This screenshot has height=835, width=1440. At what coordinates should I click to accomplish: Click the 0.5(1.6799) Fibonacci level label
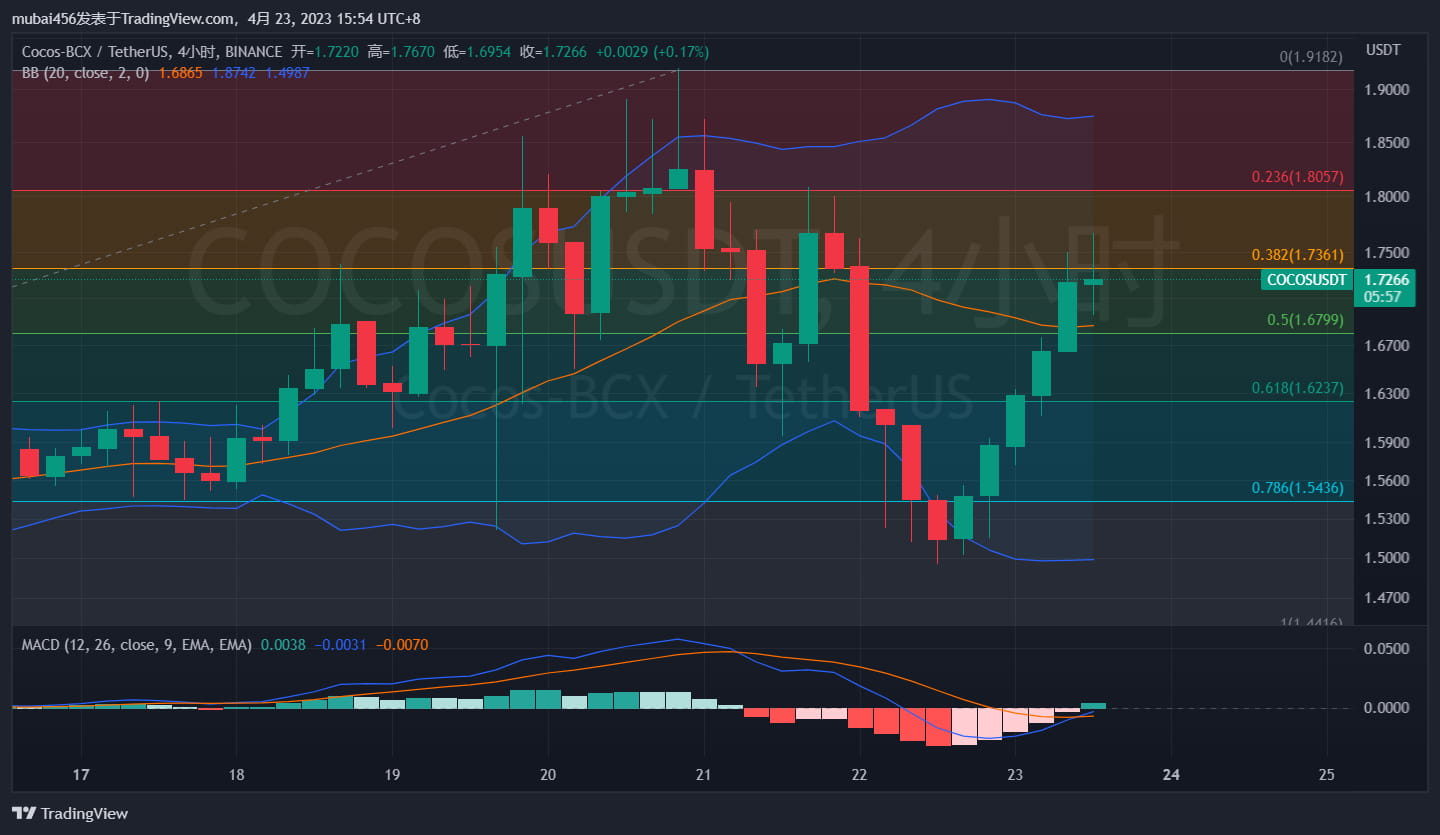tap(1305, 320)
